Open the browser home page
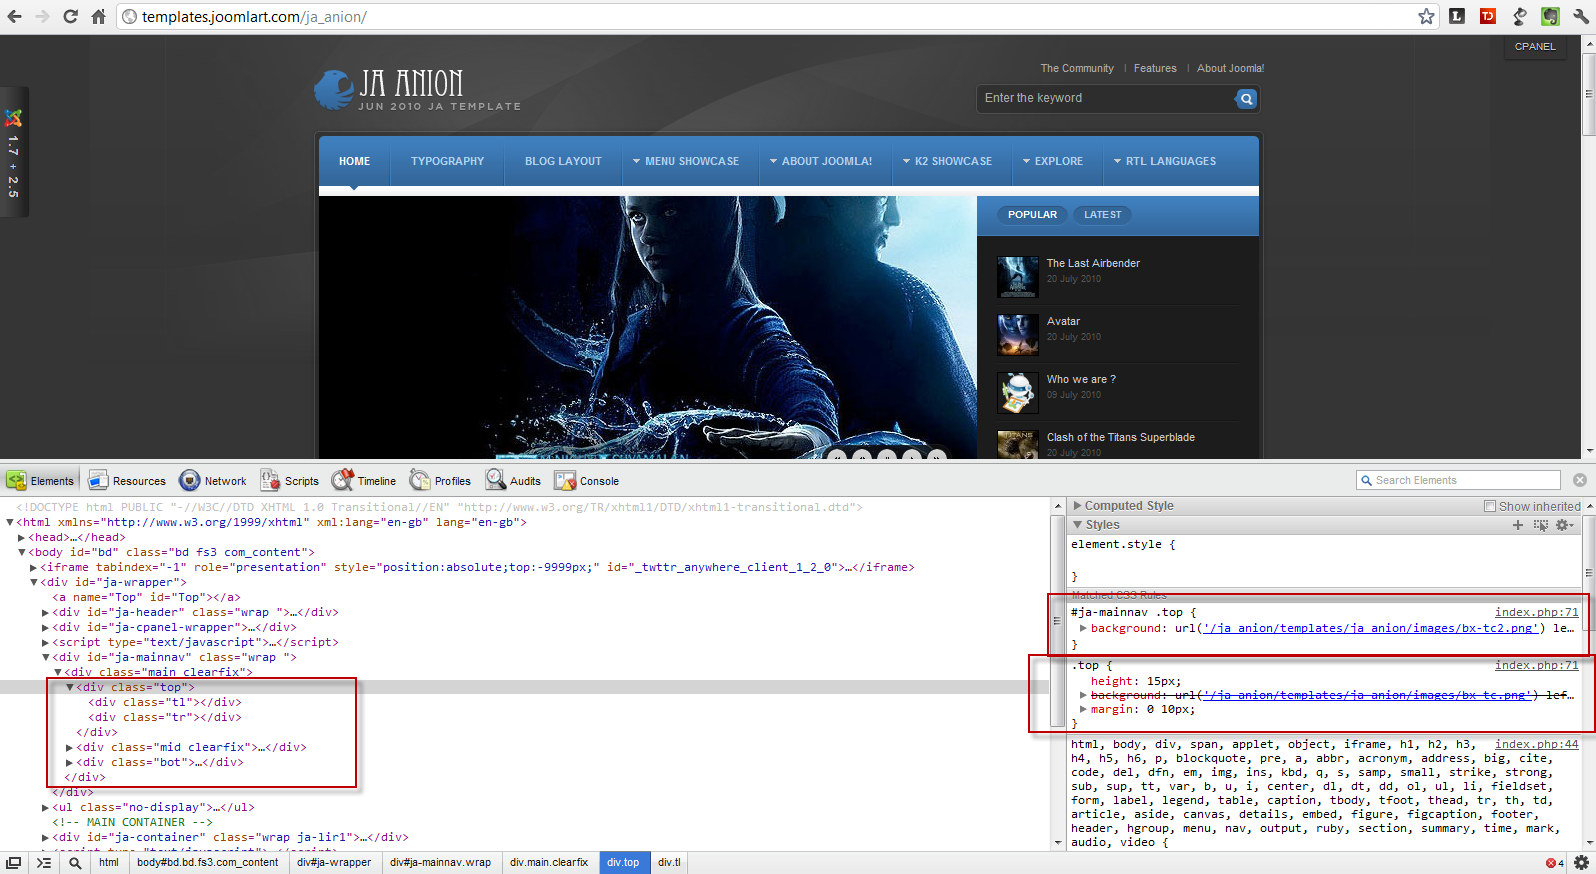The image size is (1596, 874). coord(98,16)
